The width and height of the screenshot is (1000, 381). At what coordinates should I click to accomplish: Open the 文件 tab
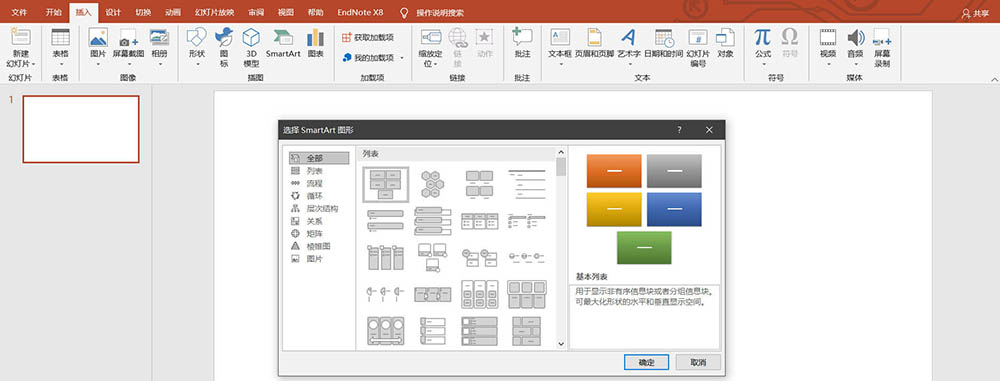[x=19, y=13]
